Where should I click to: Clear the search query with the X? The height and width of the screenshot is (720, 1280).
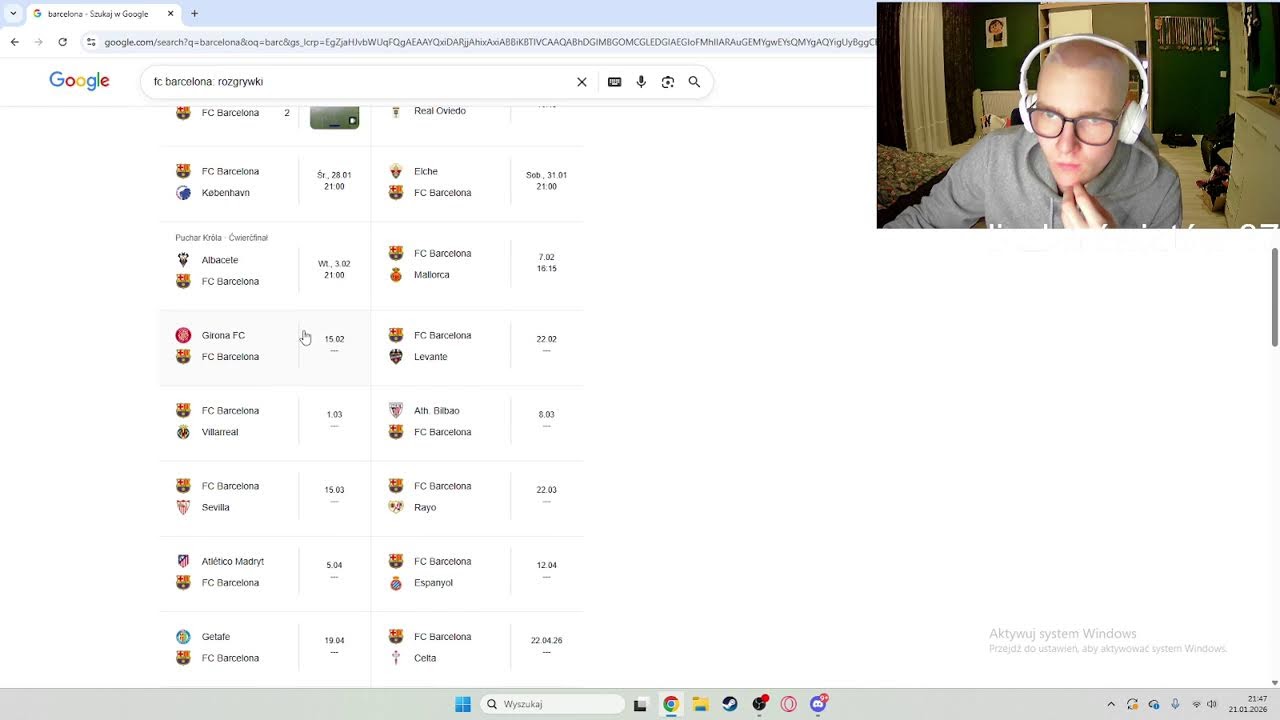tap(582, 82)
